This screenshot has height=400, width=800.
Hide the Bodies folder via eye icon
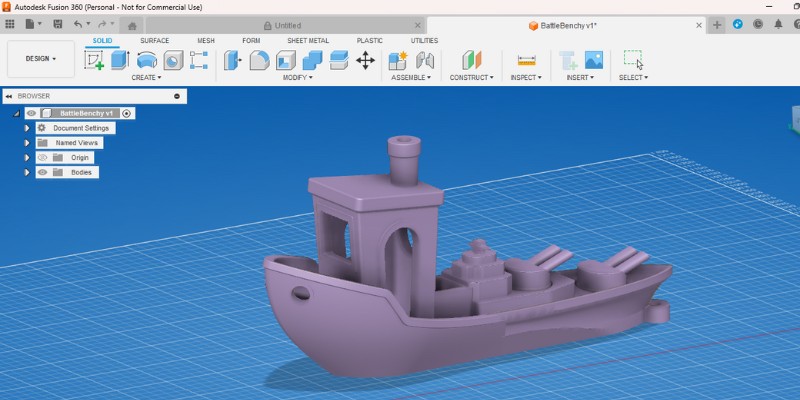(42, 172)
